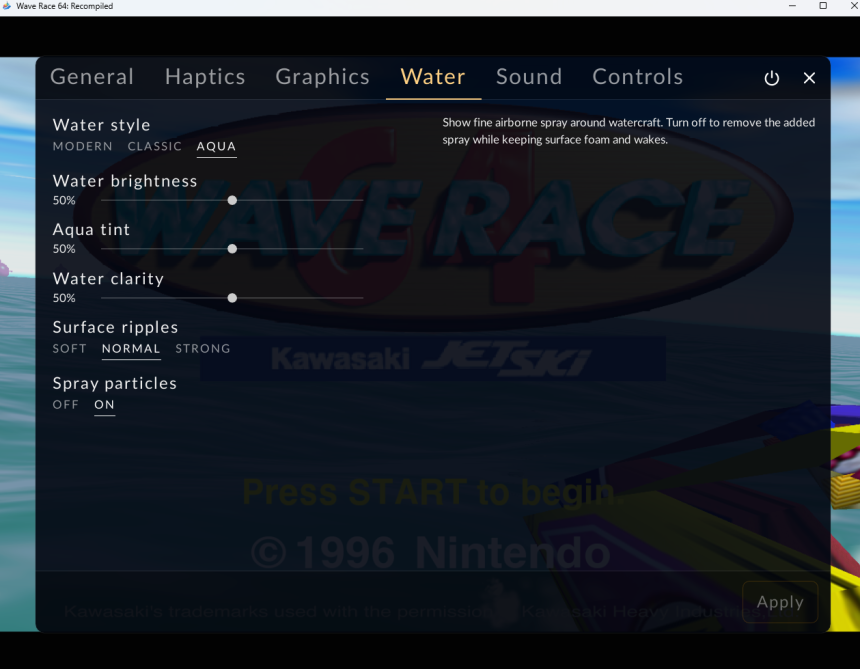860x669 pixels.
Task: Choose Classic water style
Action: pos(155,146)
